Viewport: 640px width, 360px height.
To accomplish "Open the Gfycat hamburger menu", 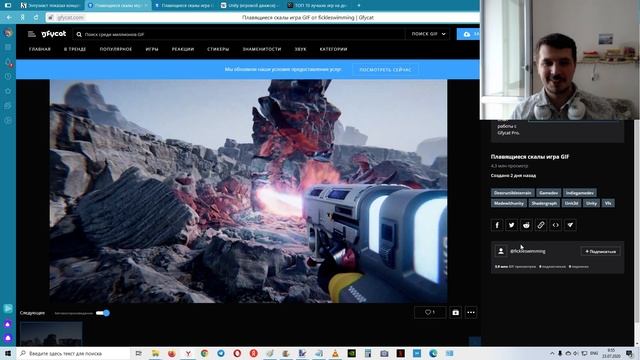I will (x=31, y=34).
